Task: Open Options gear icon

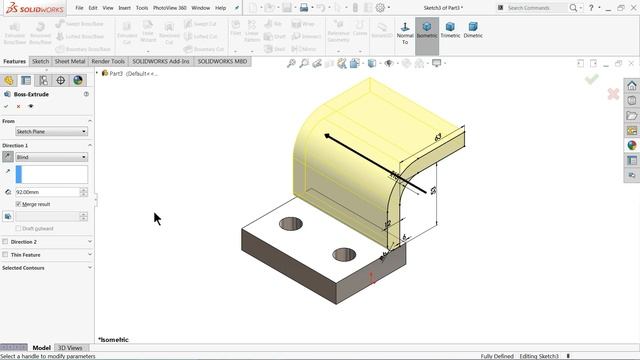Action: pyautogui.click(x=380, y=7)
